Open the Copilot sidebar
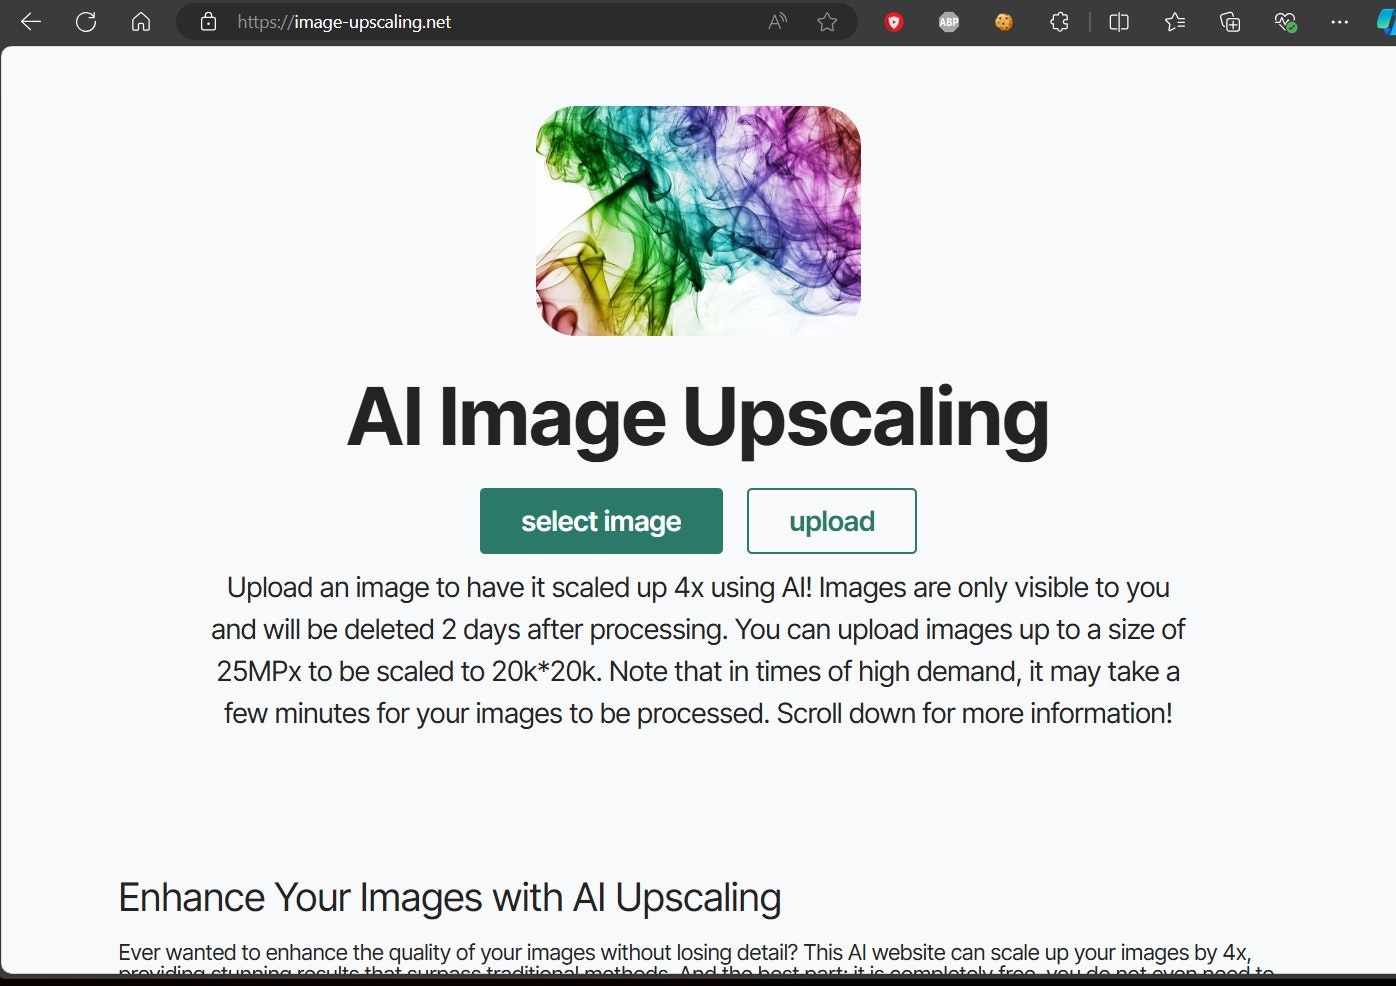Screen dimensions: 1396x986 pos(1382,21)
